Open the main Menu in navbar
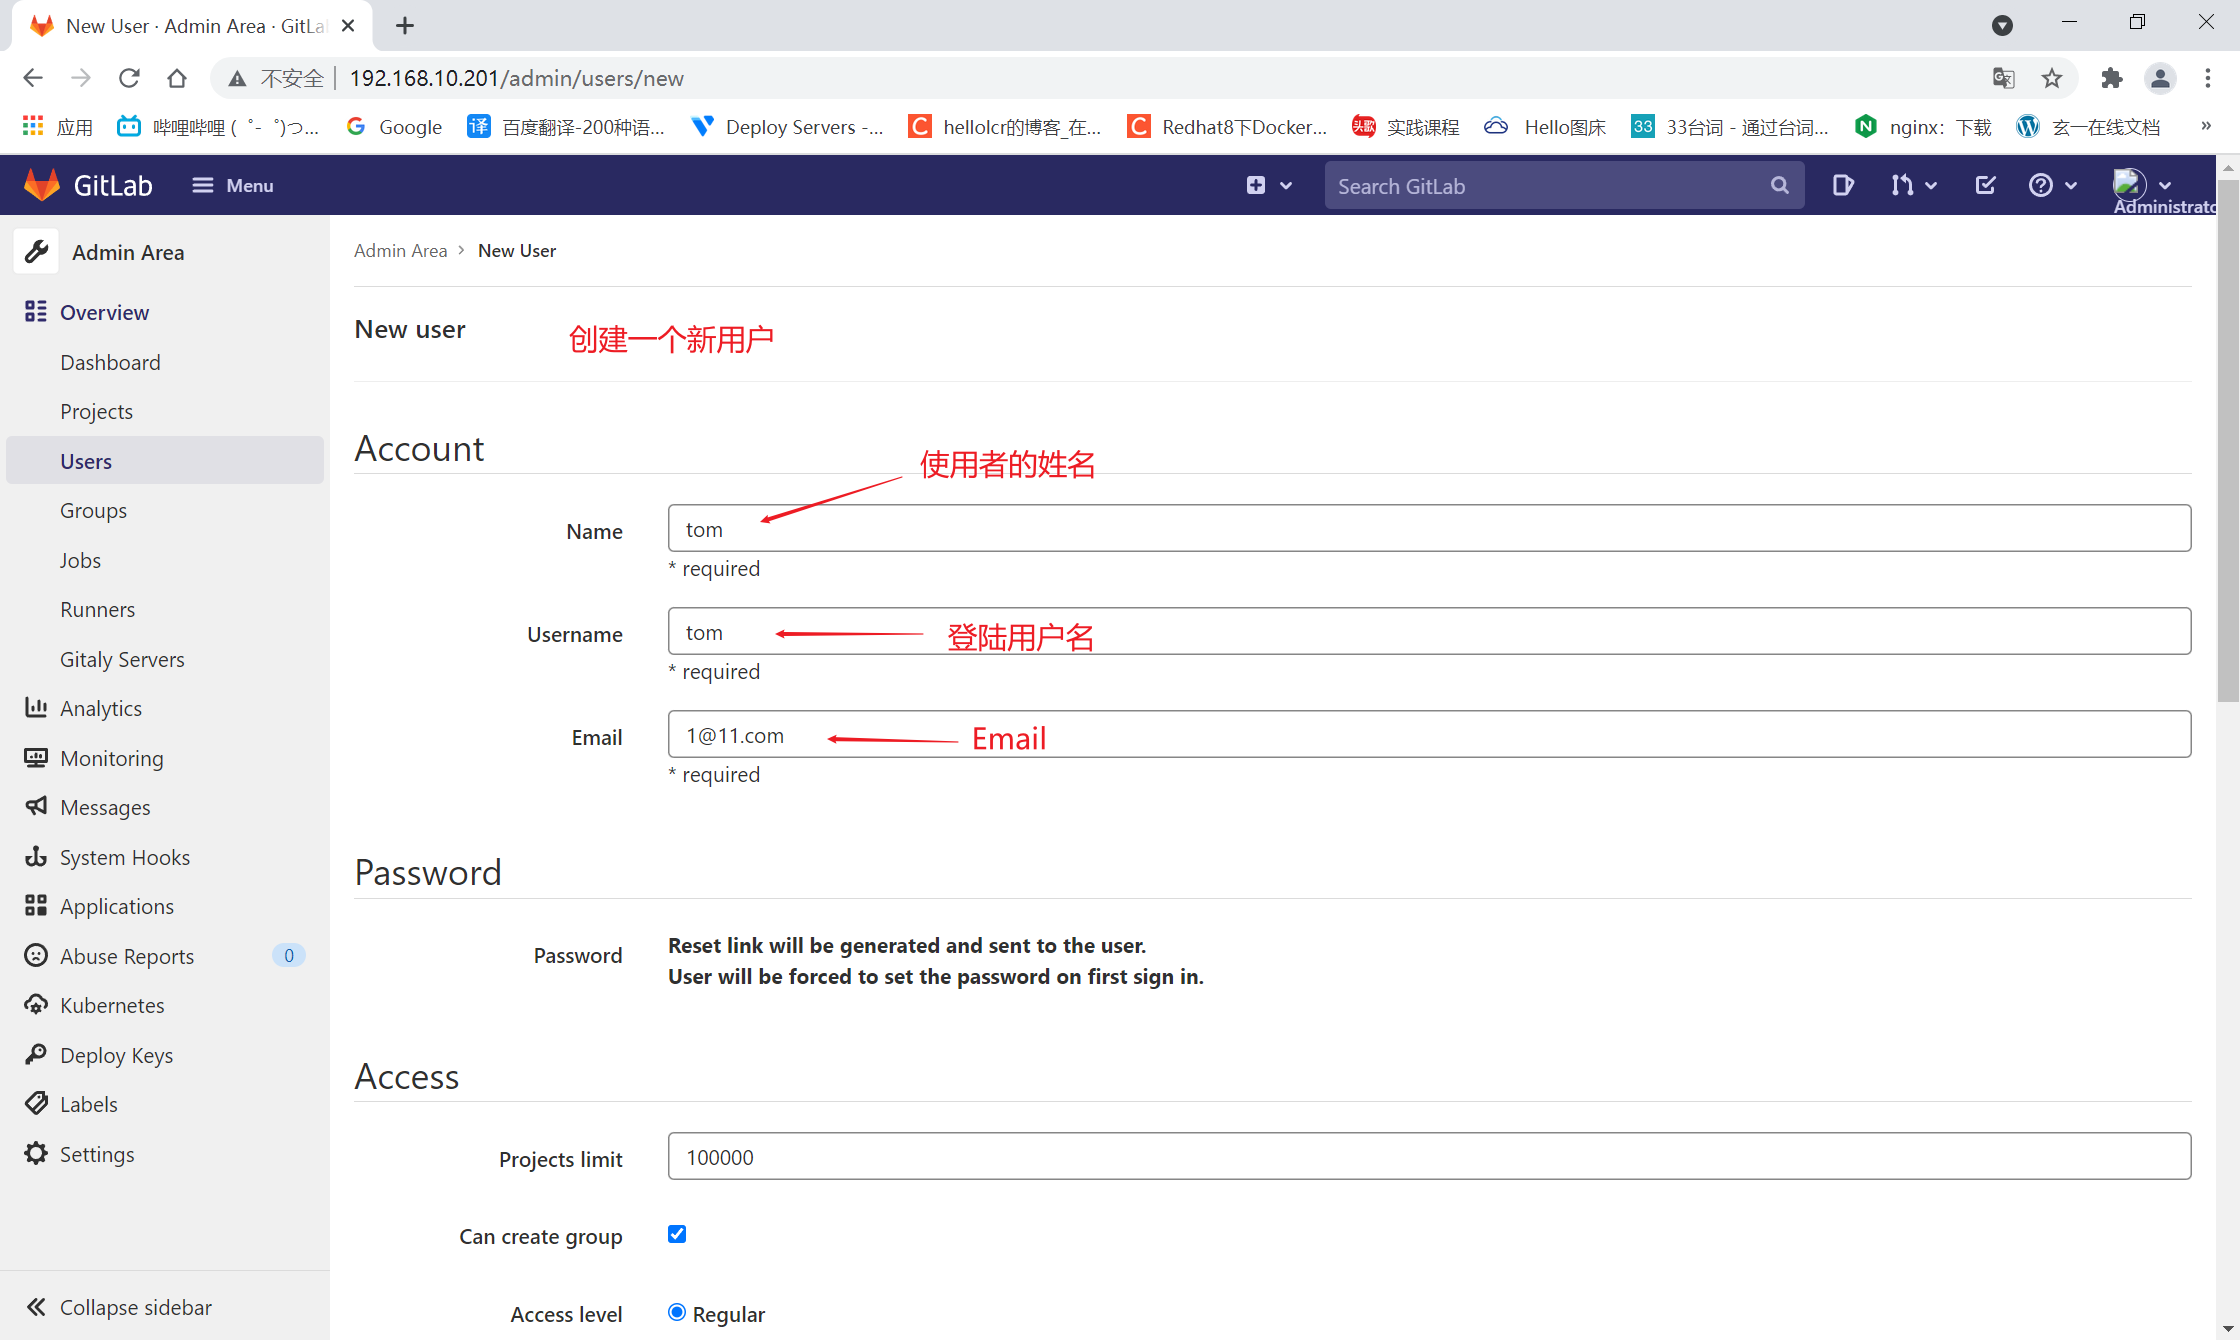The width and height of the screenshot is (2240, 1340). (x=233, y=185)
